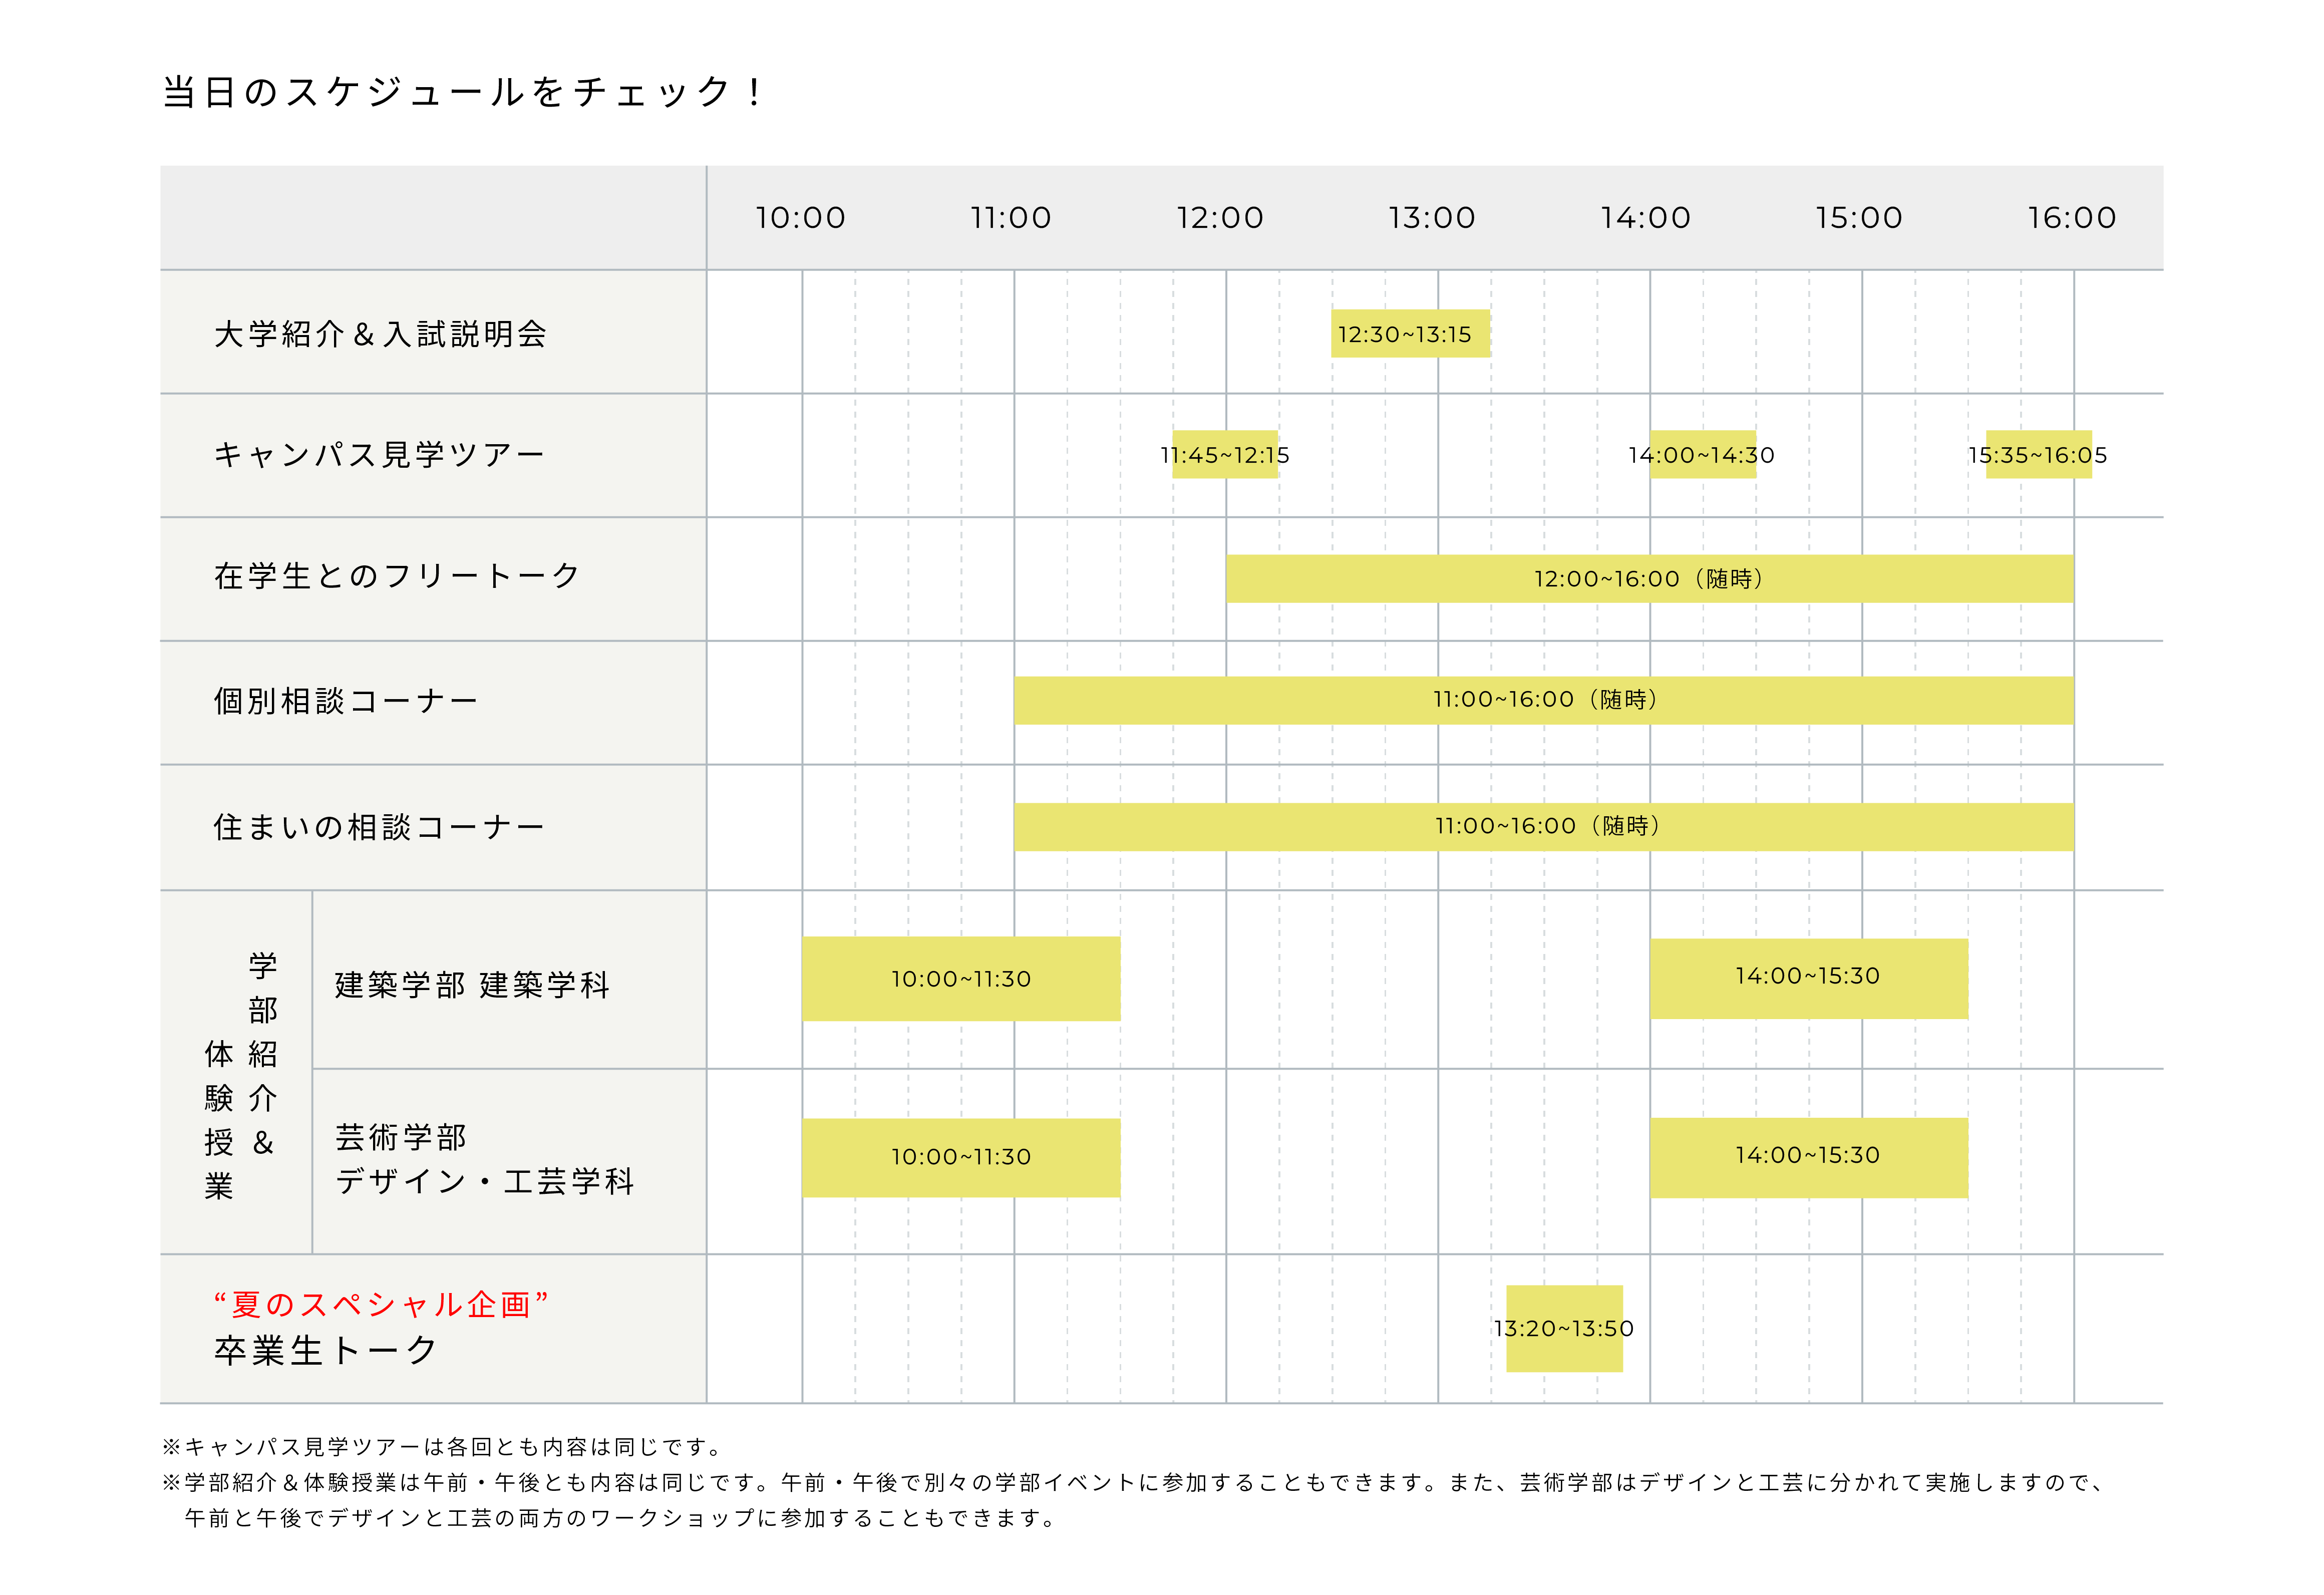Select the 15:00 time header

(x=1859, y=218)
